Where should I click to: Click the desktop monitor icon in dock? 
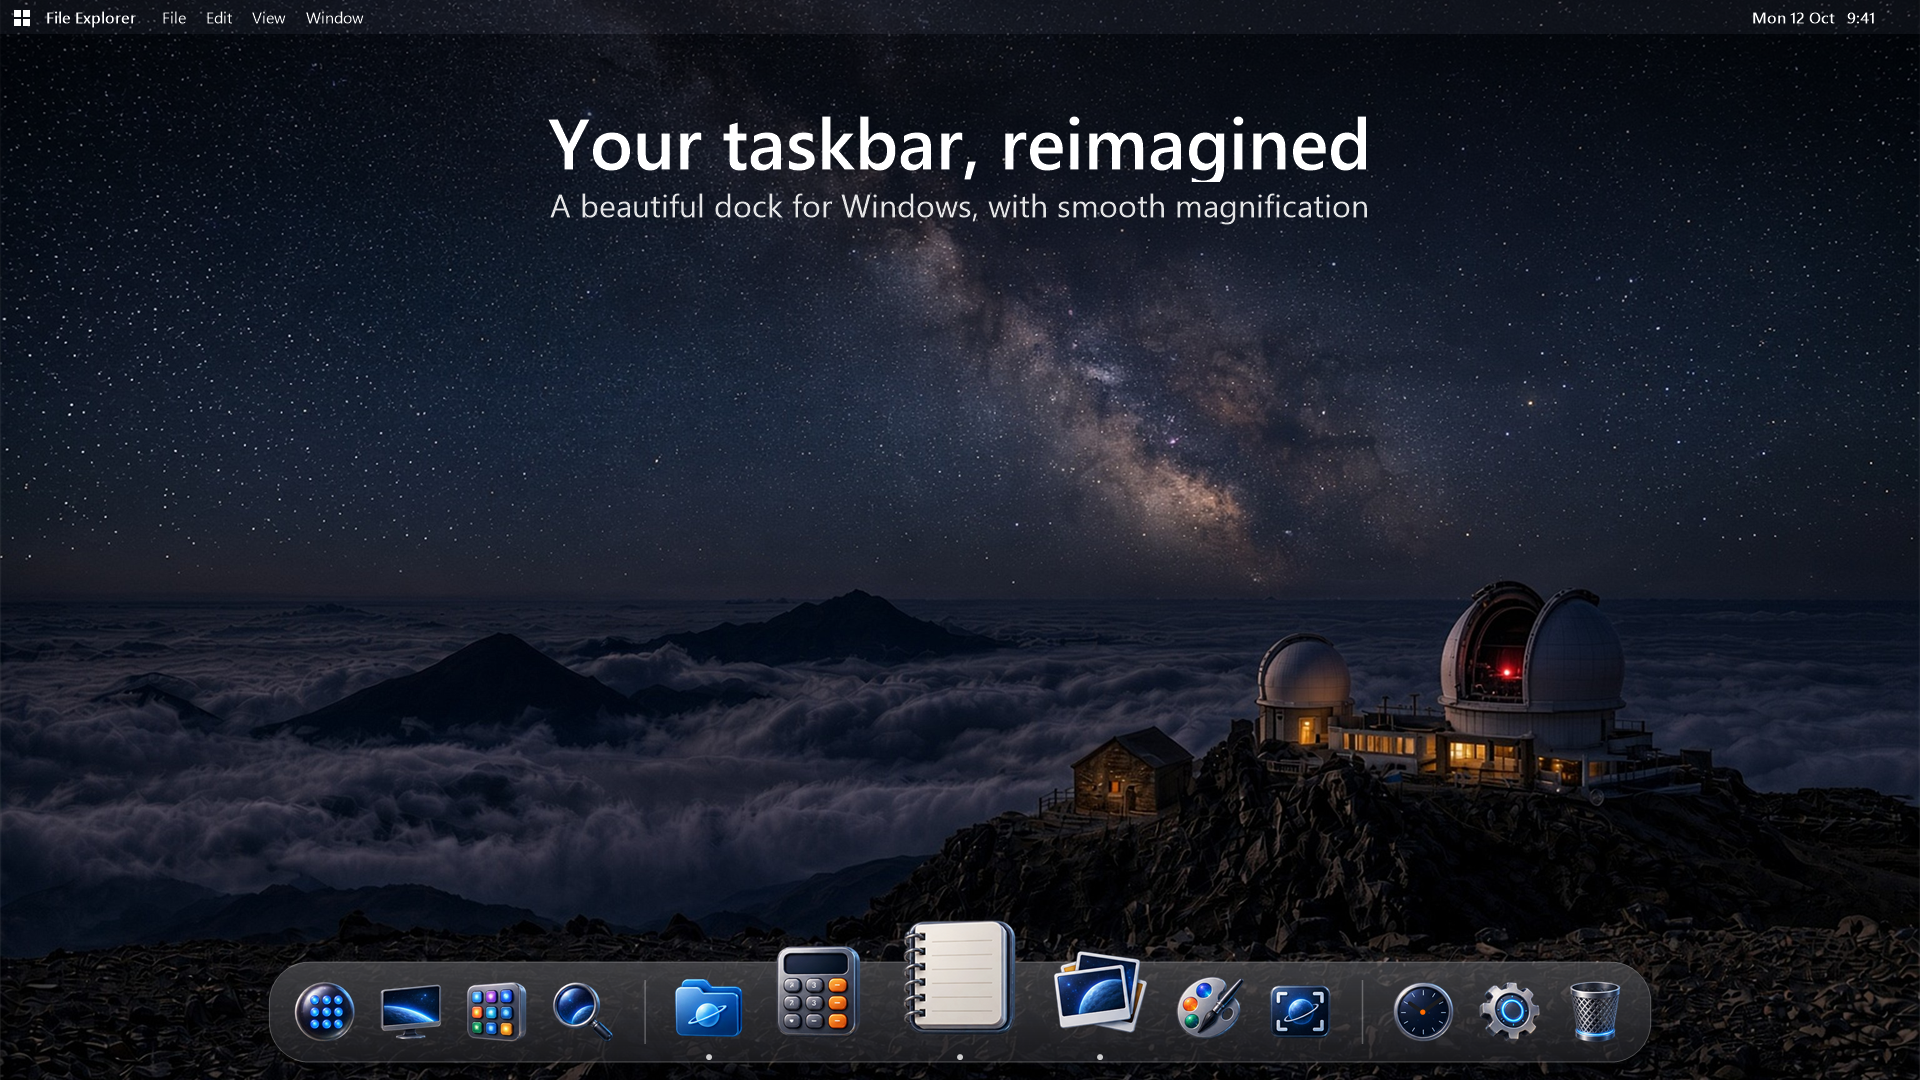(x=410, y=1011)
